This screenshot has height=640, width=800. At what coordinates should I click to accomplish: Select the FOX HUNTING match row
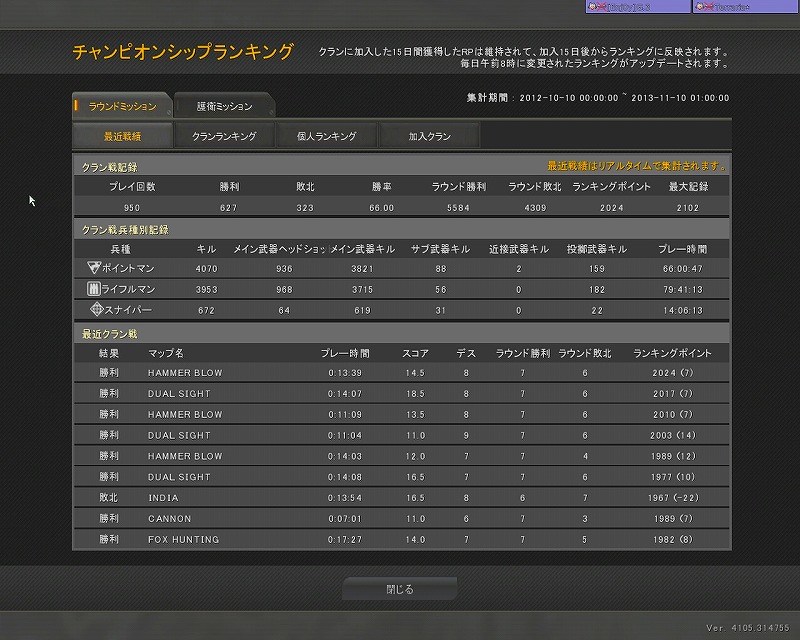[x=400, y=539]
